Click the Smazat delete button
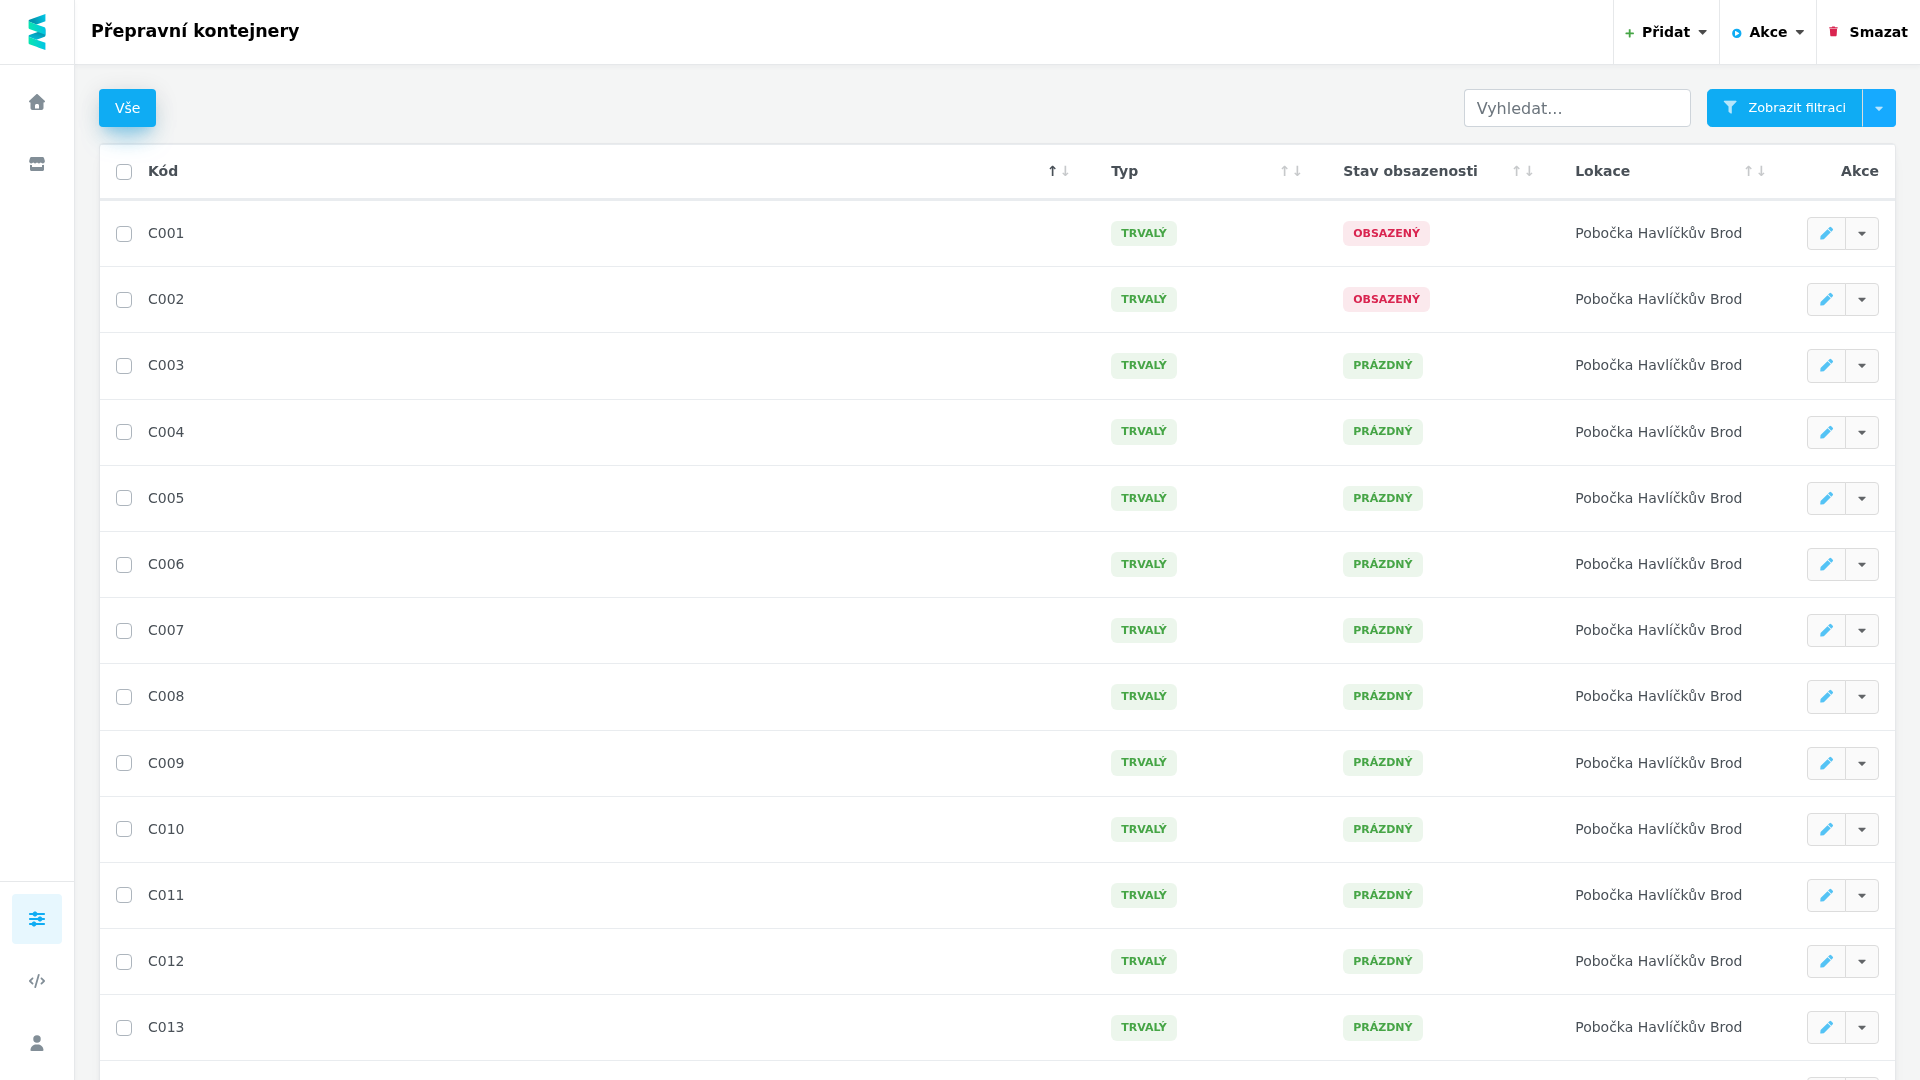This screenshot has width=1920, height=1080. (x=1868, y=32)
